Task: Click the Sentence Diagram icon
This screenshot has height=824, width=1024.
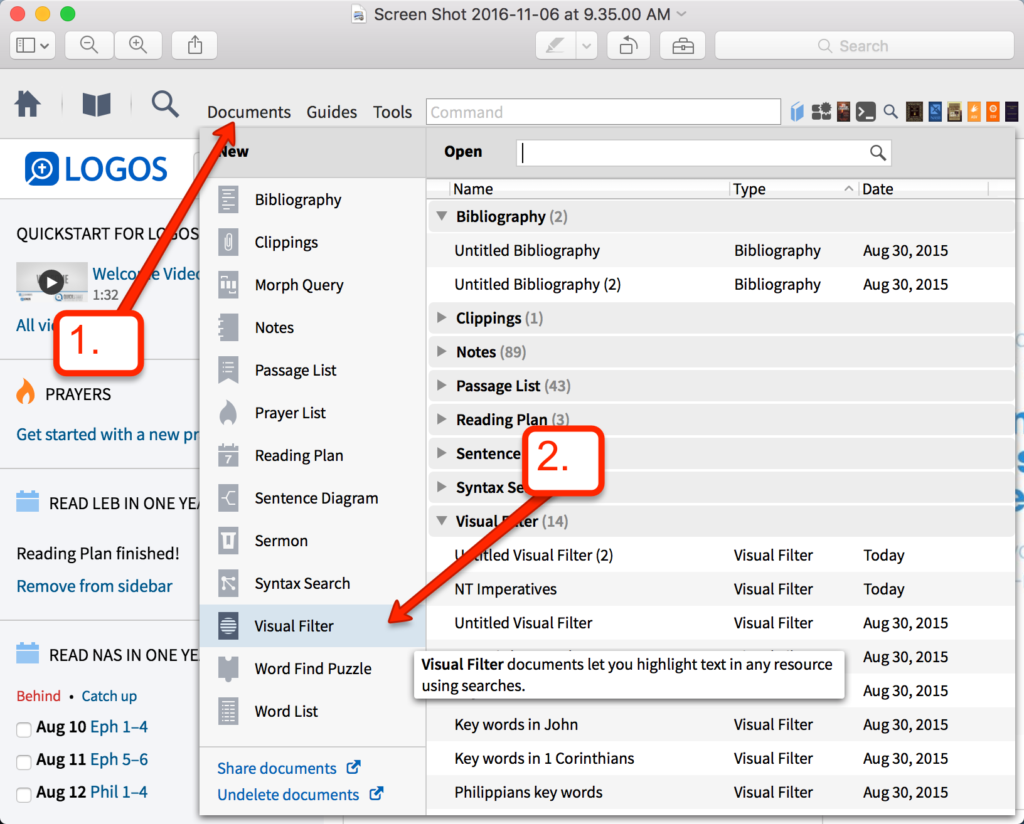Action: 228,498
